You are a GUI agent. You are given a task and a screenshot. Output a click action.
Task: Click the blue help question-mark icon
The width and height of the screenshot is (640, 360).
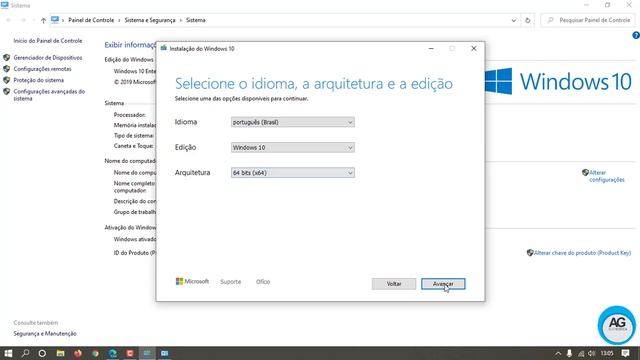coord(636,36)
